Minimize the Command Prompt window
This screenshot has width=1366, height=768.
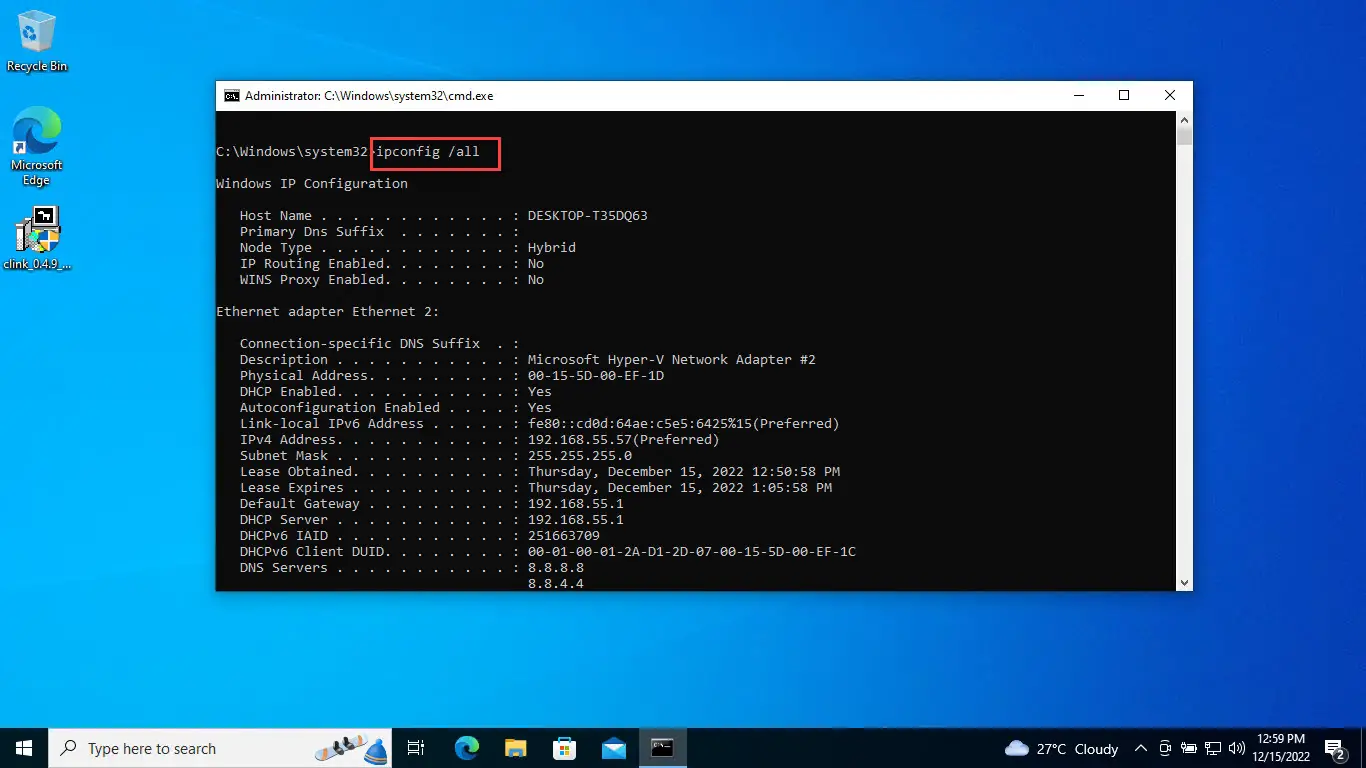(1077, 96)
